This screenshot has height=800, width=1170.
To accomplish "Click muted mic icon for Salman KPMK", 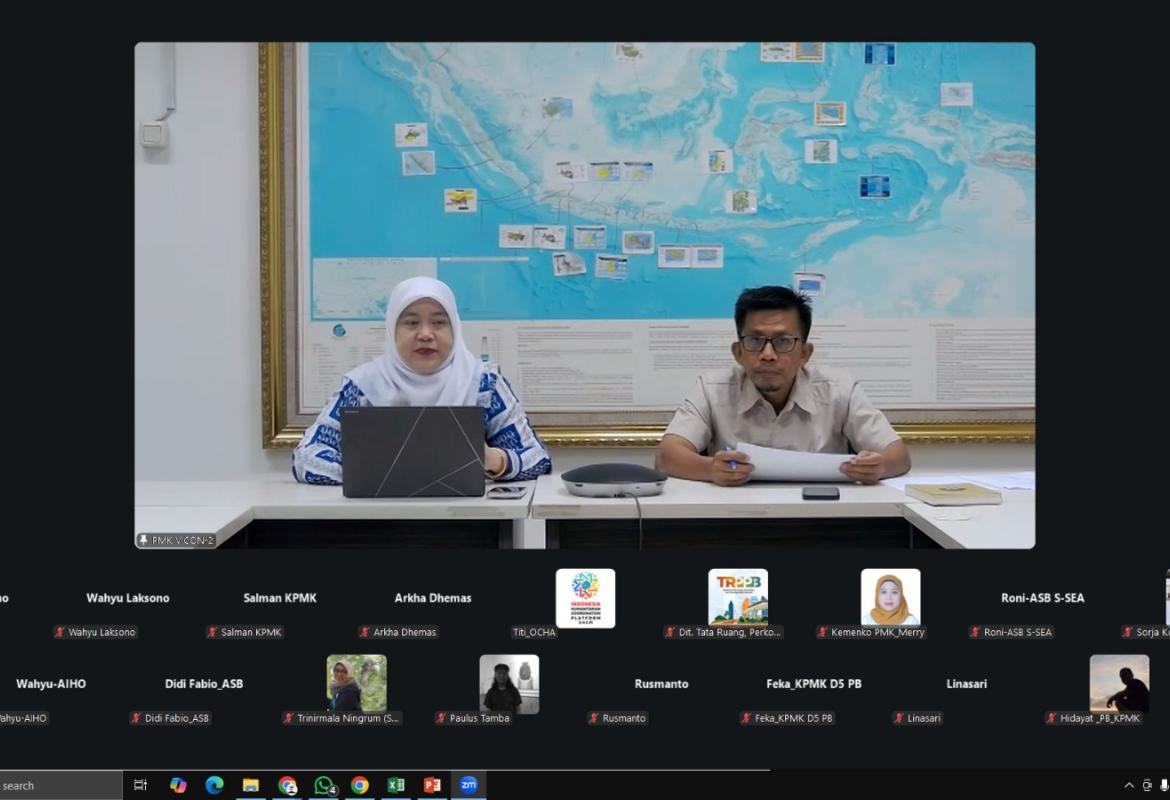I will (212, 632).
